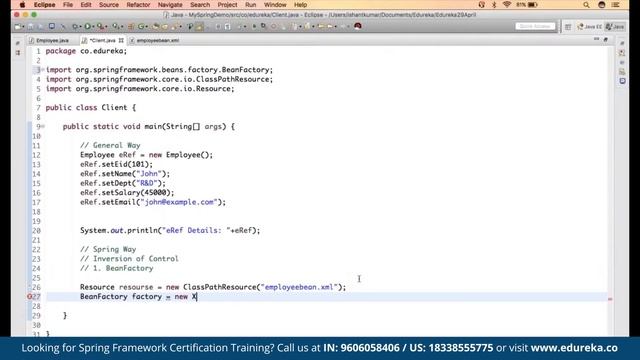Click the second icon in left trim bar
Image resolution: width=640 pixels, height=360 pixels.
click(18, 53)
